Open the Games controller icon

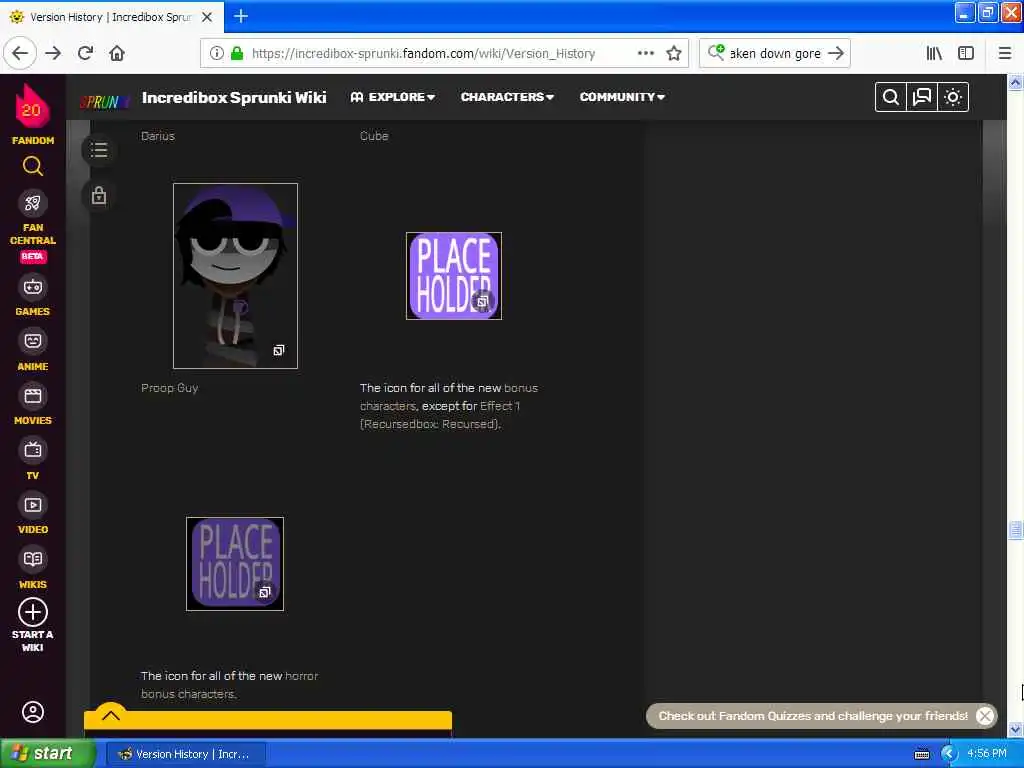[33, 287]
